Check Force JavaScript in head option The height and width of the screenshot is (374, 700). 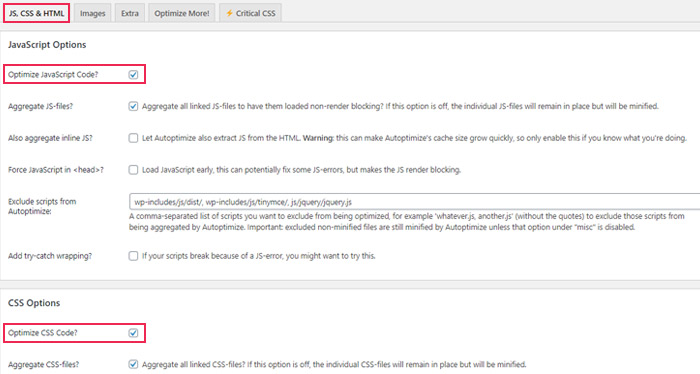coord(133,170)
